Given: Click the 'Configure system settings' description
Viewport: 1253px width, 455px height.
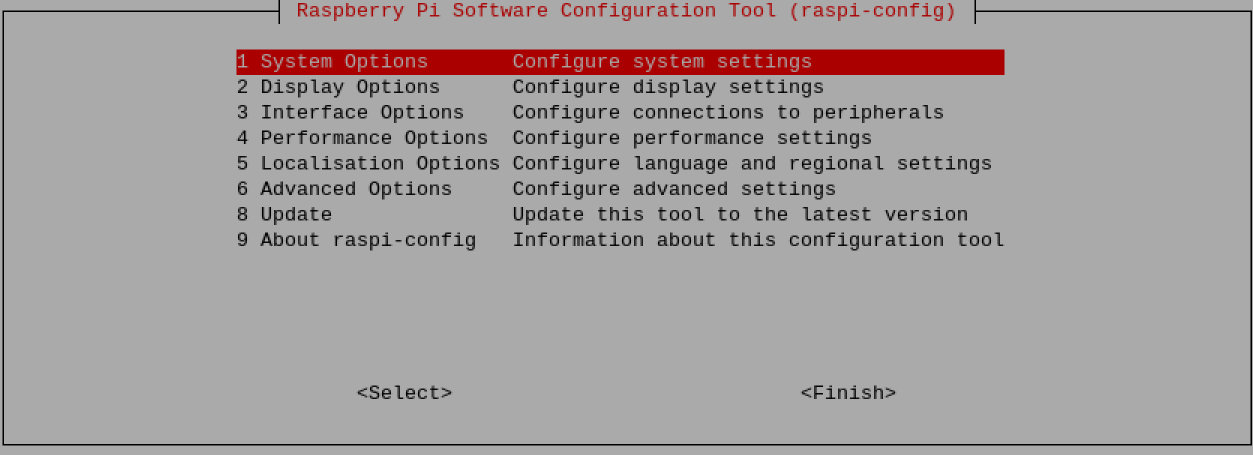Looking at the screenshot, I should click(662, 62).
